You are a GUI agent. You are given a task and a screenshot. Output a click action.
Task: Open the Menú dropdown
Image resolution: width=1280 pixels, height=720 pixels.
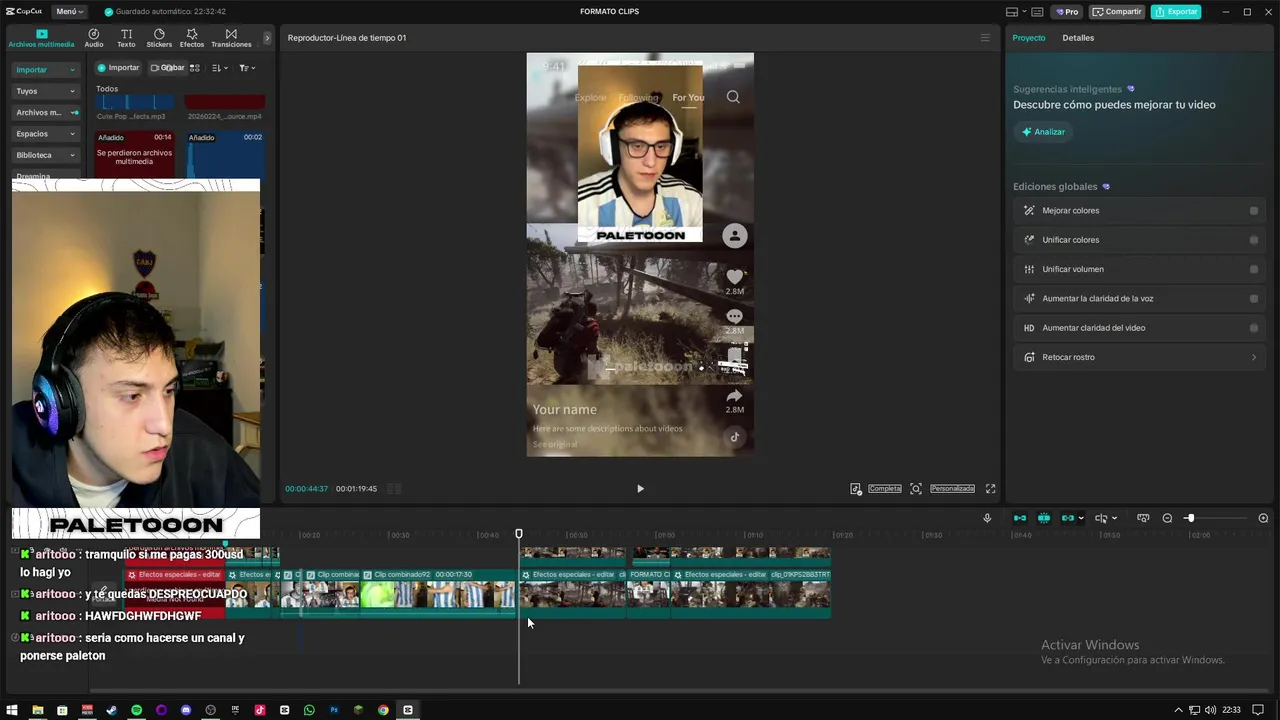pos(69,12)
